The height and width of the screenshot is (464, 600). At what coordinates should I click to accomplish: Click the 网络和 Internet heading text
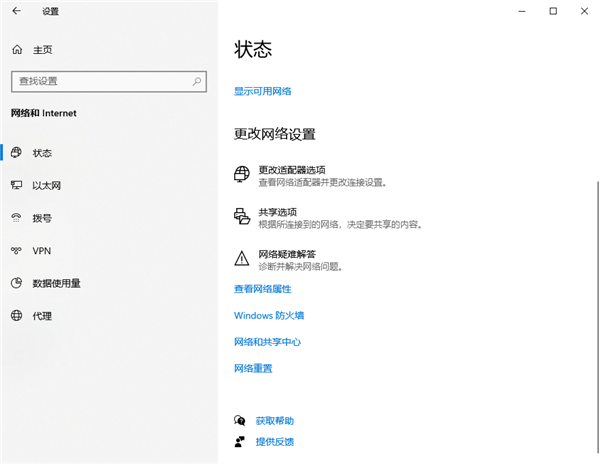44,113
